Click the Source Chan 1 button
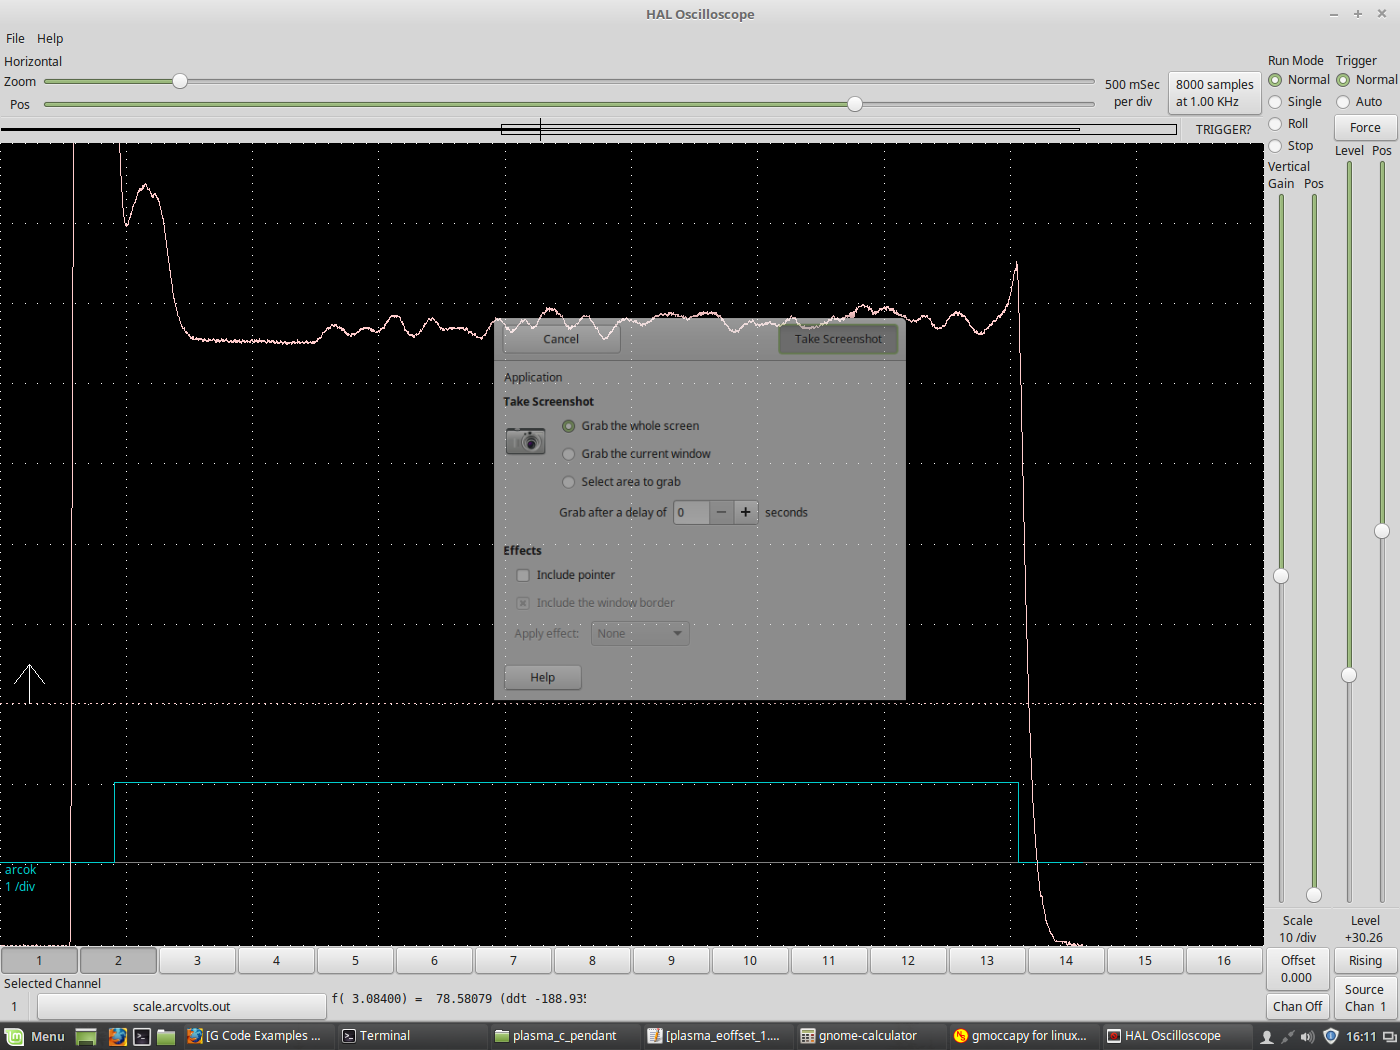 tap(1365, 998)
